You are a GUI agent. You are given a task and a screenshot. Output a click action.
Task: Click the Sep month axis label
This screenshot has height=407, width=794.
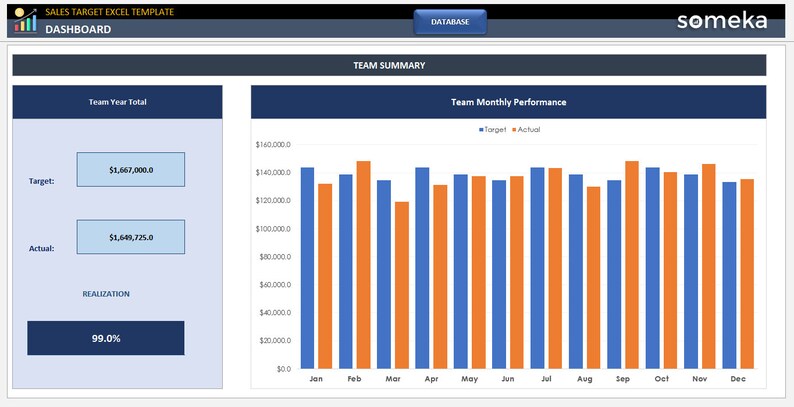(623, 379)
